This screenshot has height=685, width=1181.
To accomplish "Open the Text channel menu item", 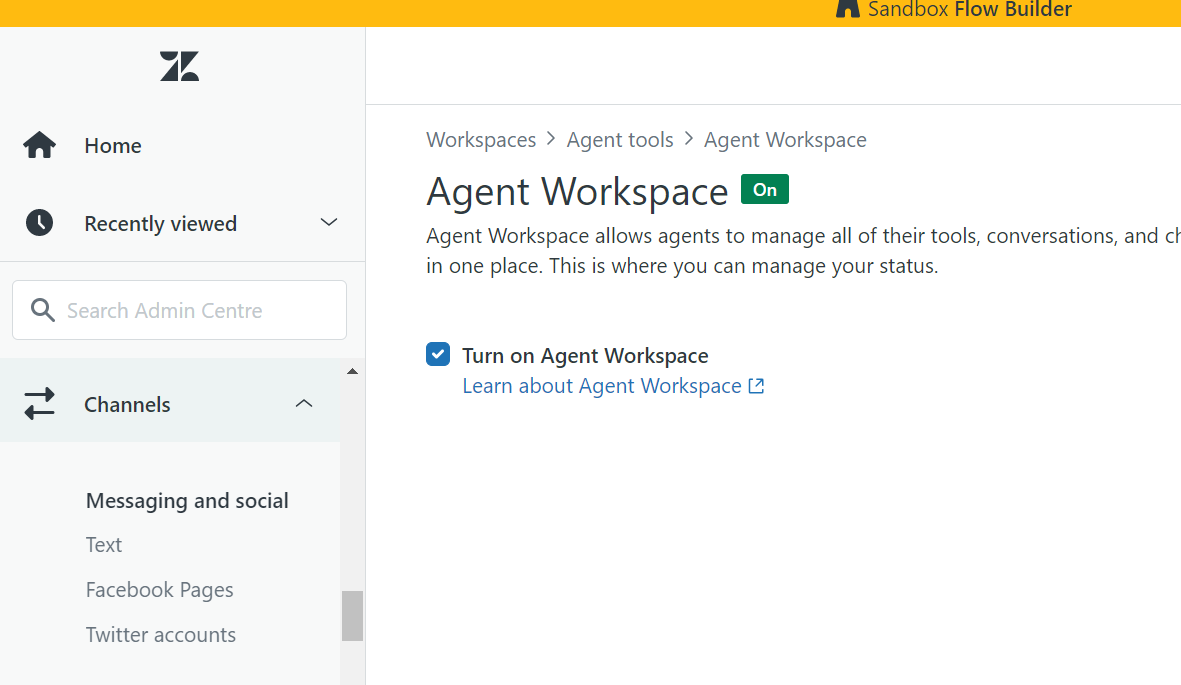I will 104,545.
